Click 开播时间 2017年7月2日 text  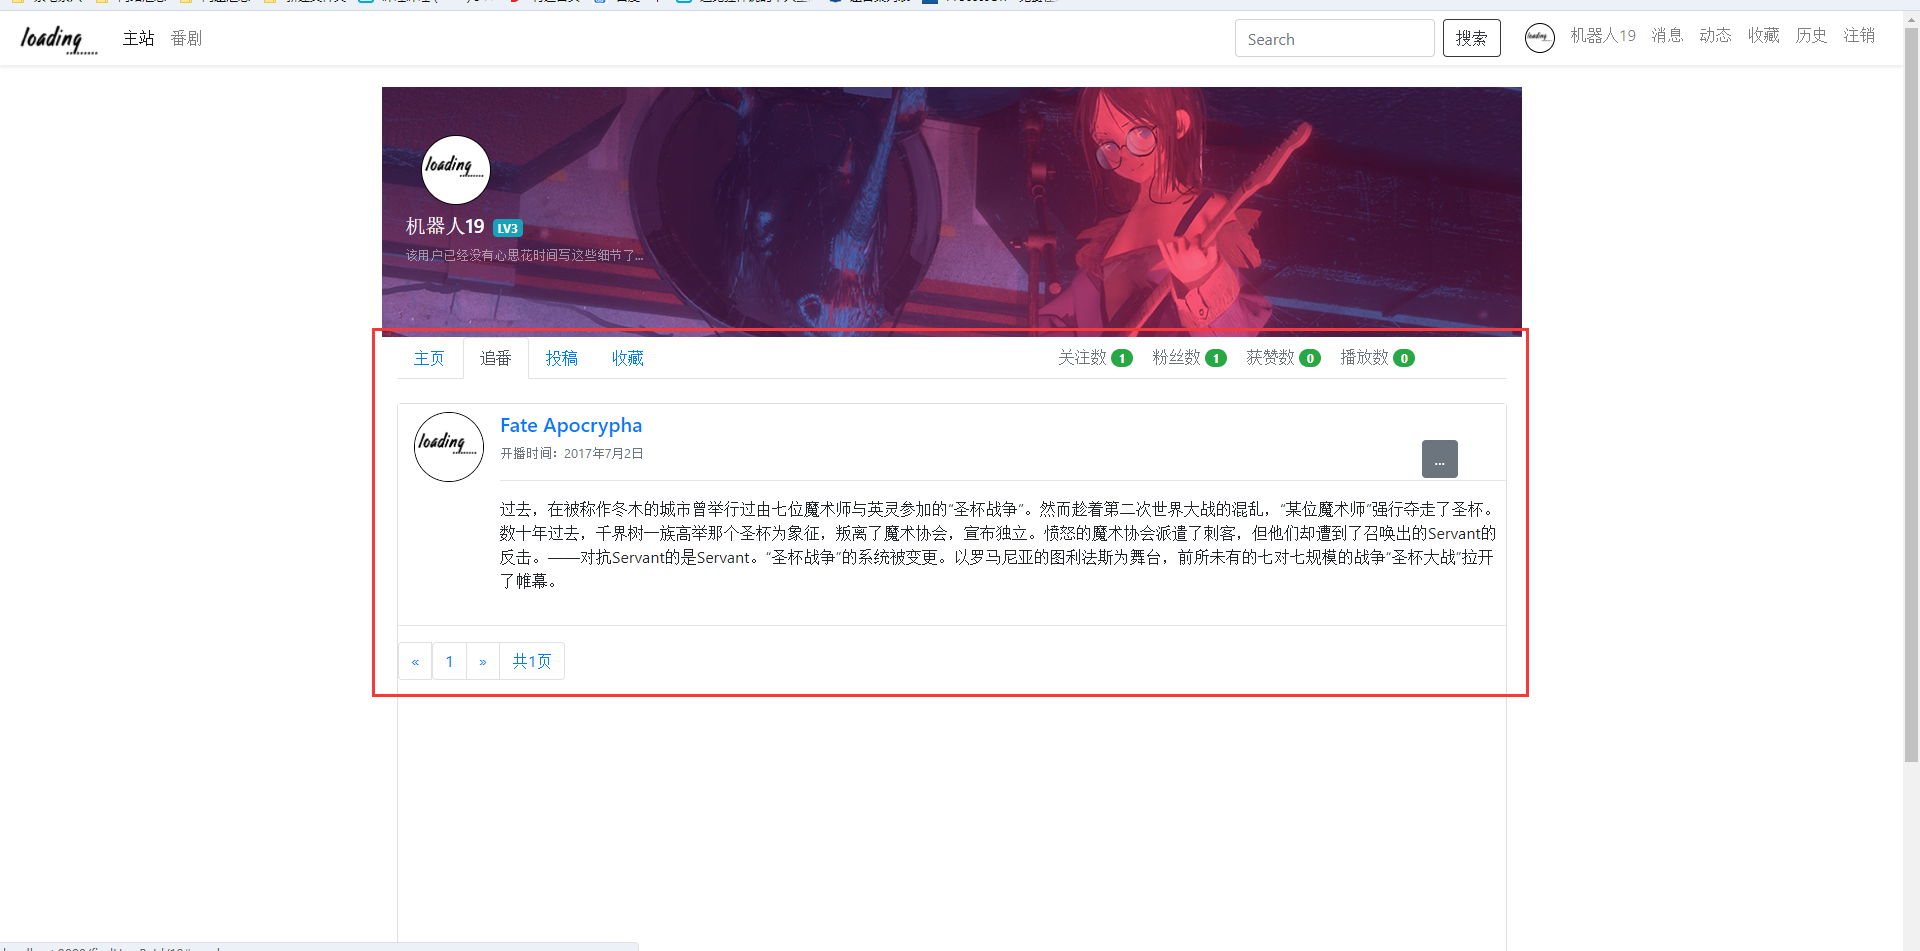click(x=572, y=453)
